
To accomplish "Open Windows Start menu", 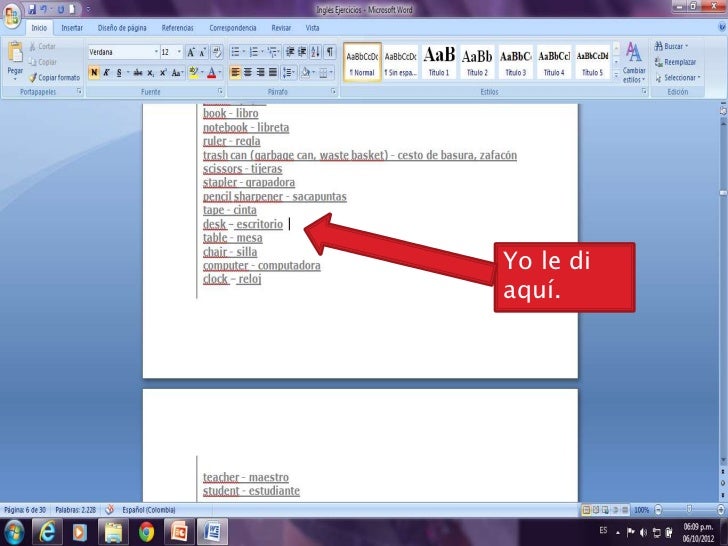I will [14, 532].
